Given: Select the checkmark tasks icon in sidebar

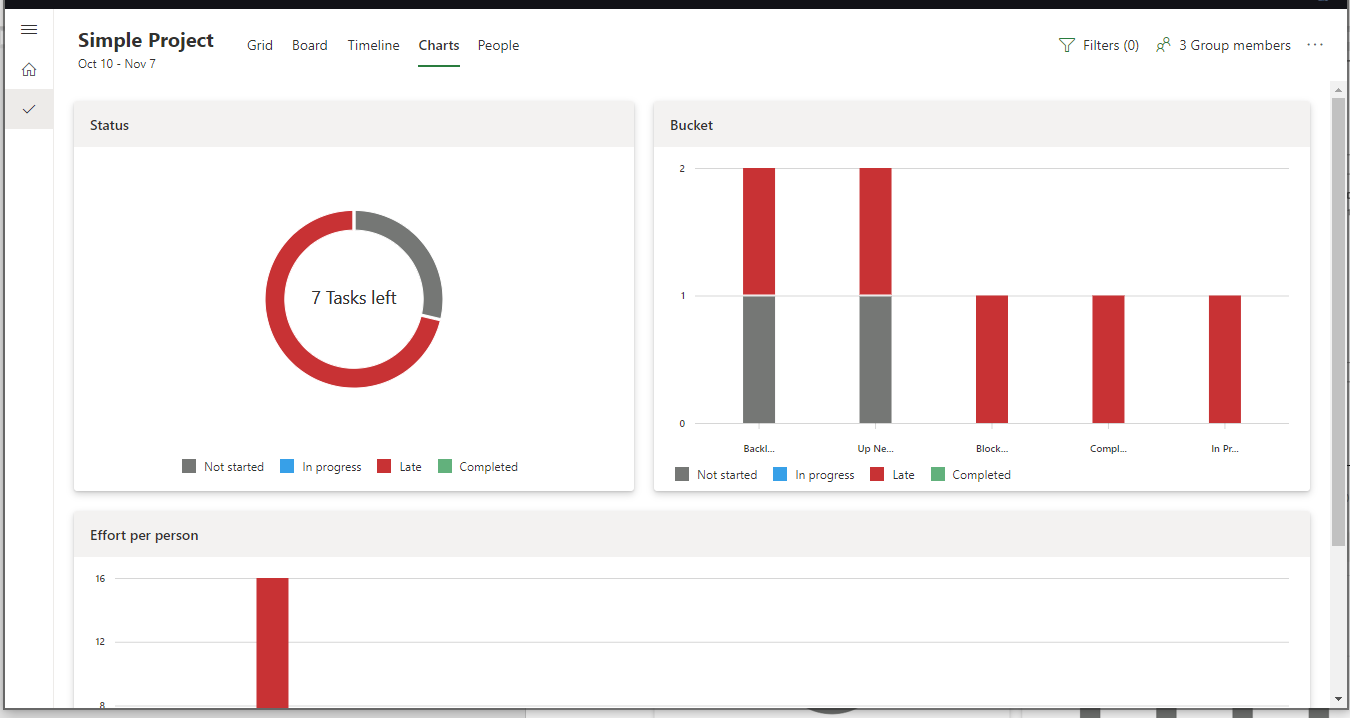Looking at the screenshot, I should (x=29, y=109).
